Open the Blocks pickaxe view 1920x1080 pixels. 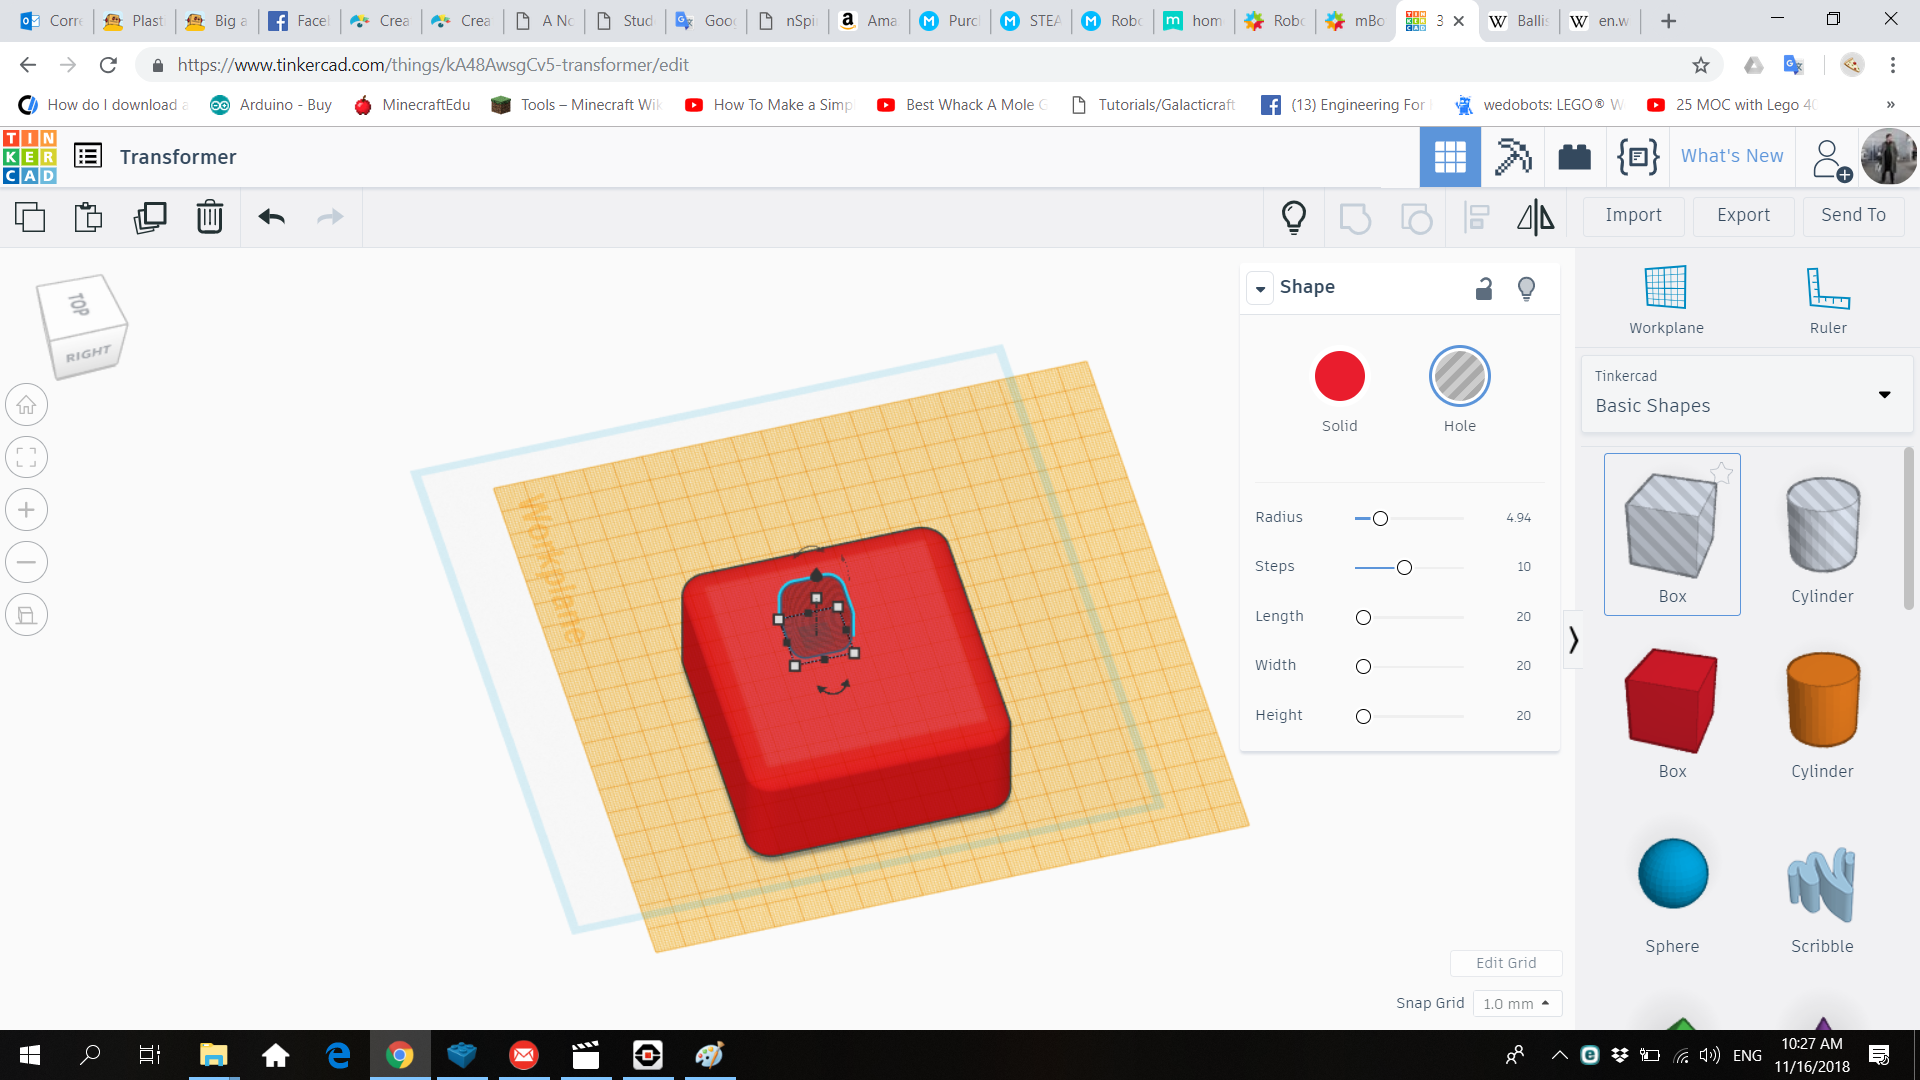click(1512, 157)
